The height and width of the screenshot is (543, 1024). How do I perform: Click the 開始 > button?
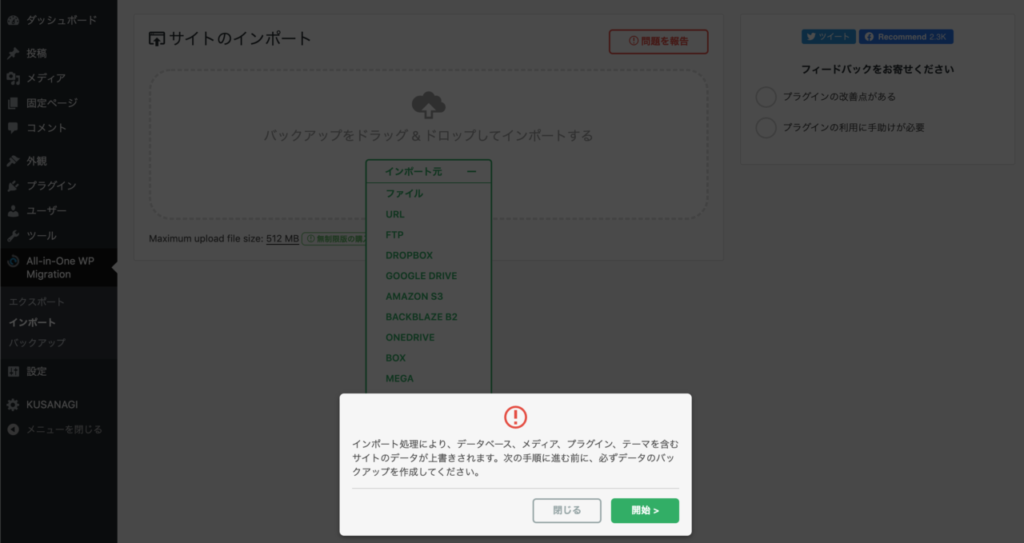click(645, 510)
